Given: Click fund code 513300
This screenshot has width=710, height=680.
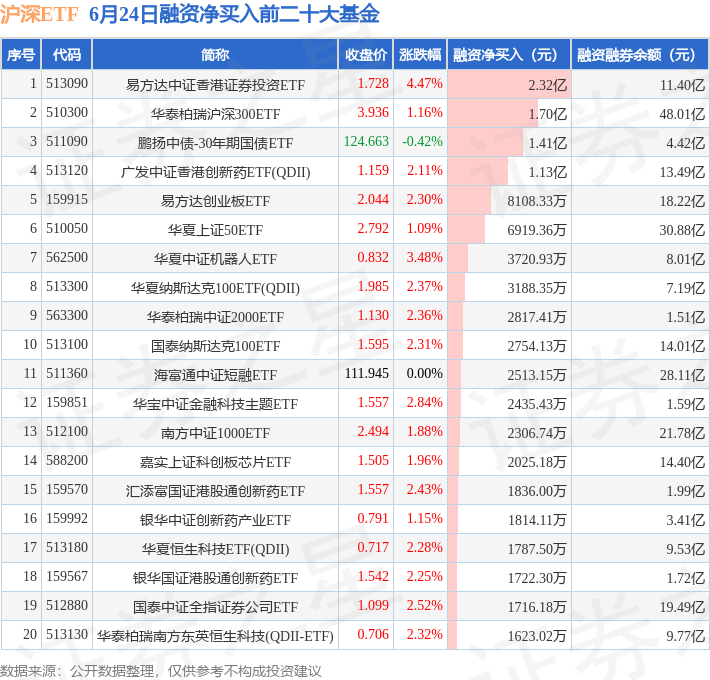Looking at the screenshot, I should pyautogui.click(x=67, y=287).
